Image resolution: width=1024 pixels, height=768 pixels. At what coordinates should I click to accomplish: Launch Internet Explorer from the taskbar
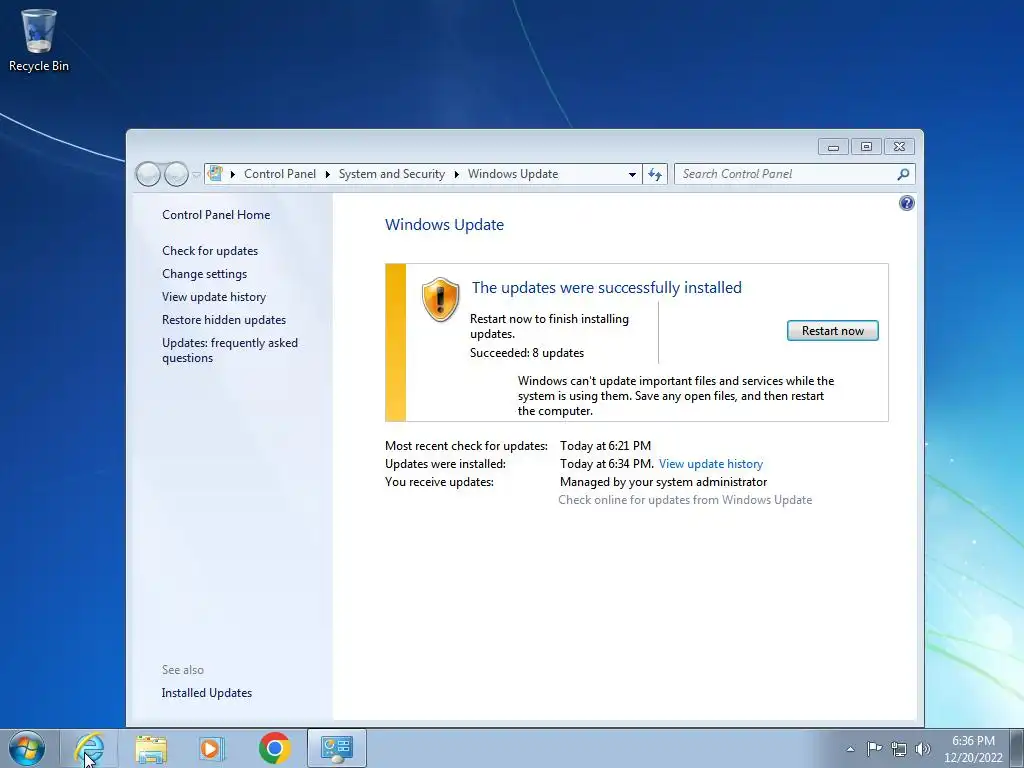coord(89,748)
